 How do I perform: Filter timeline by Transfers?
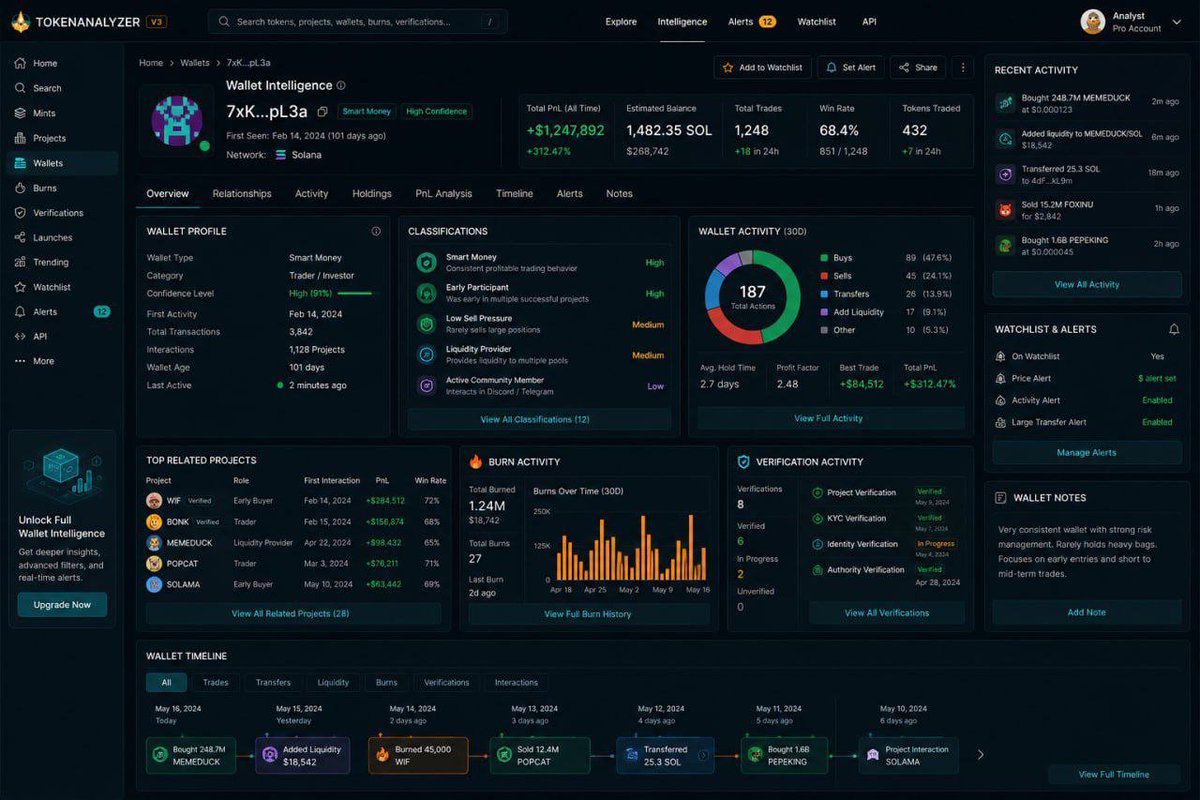click(x=273, y=683)
